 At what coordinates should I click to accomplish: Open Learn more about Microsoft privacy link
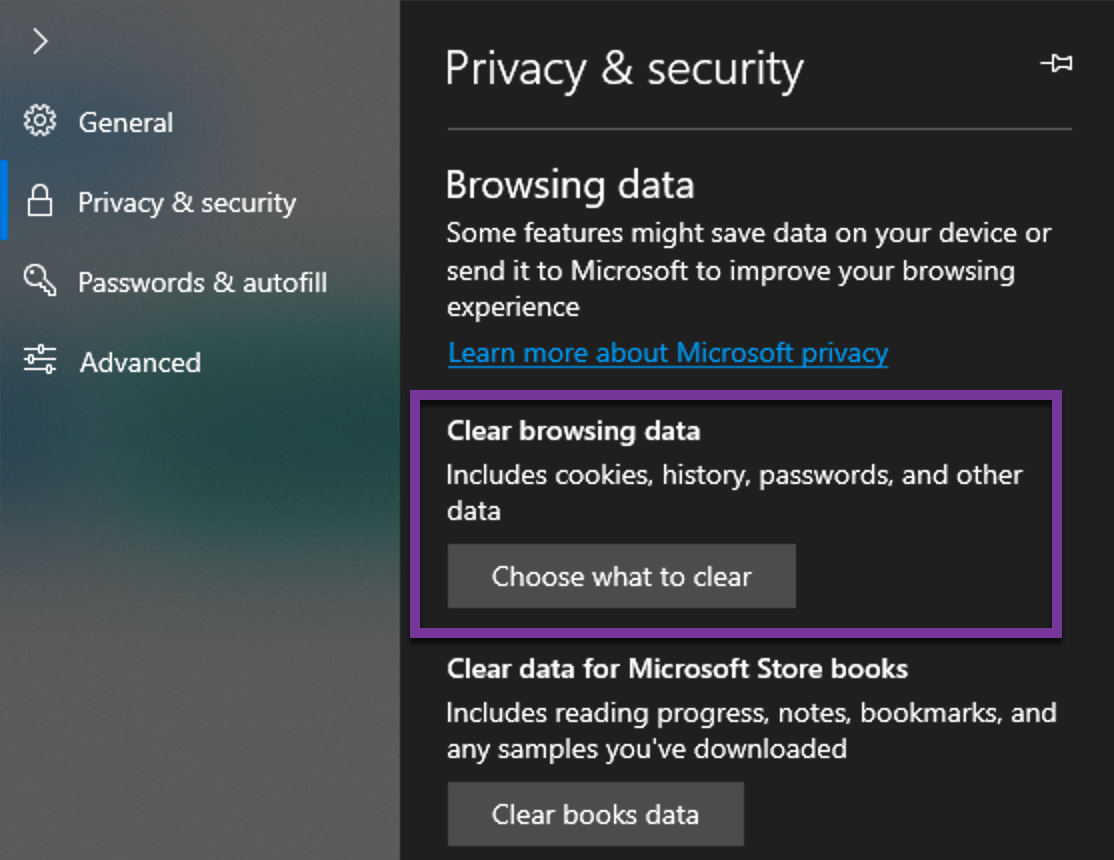coord(668,353)
